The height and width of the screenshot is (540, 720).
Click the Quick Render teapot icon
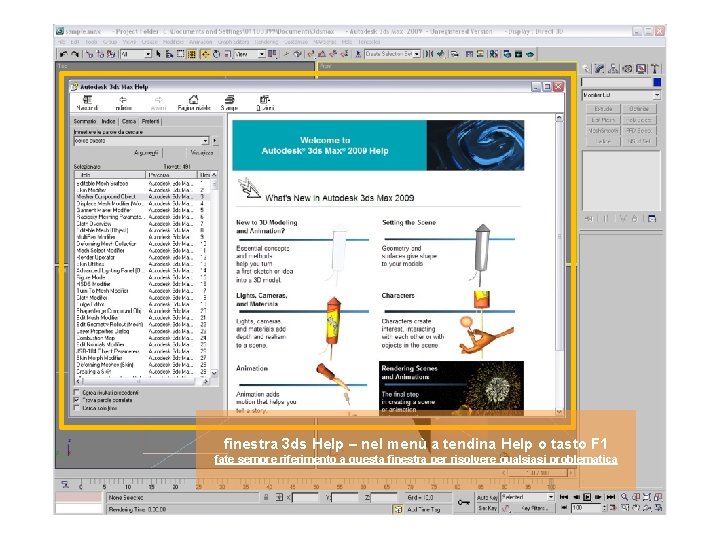529,54
